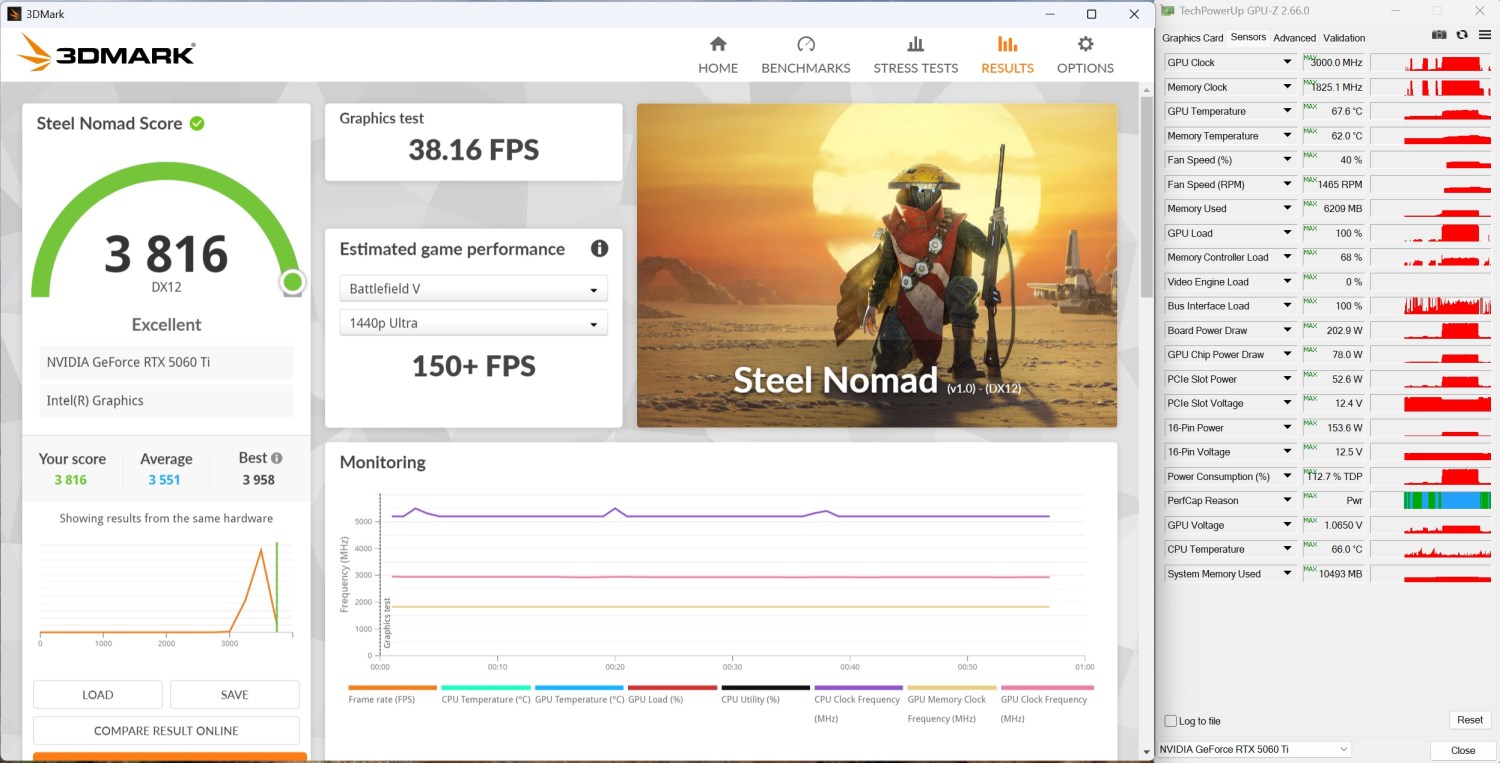This screenshot has height=763, width=1500.
Task: Click the SAVE button
Action: click(235, 694)
